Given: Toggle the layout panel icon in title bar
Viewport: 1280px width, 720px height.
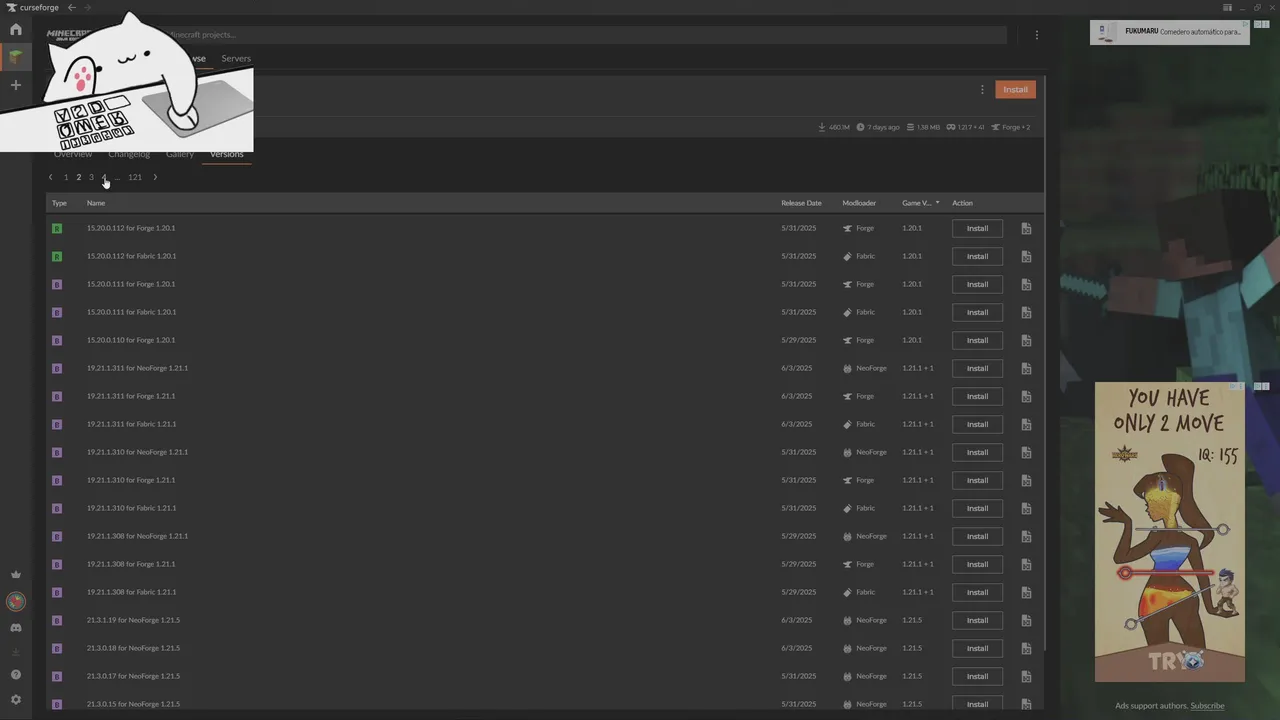Looking at the screenshot, I should [1227, 7].
